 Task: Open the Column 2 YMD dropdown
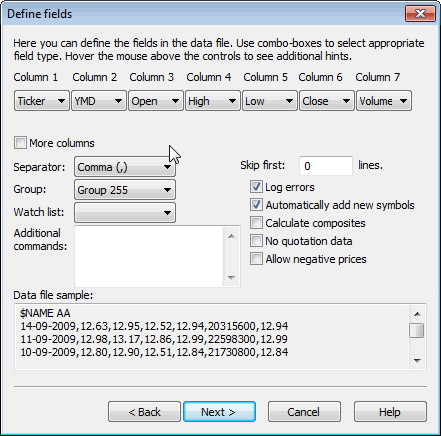[99, 101]
